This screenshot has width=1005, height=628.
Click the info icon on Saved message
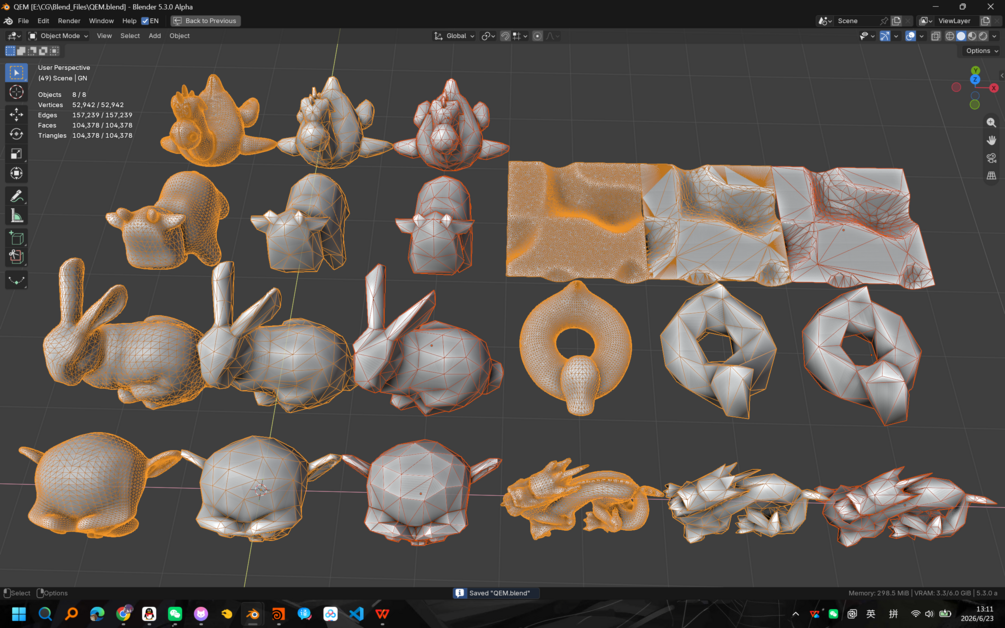459,593
